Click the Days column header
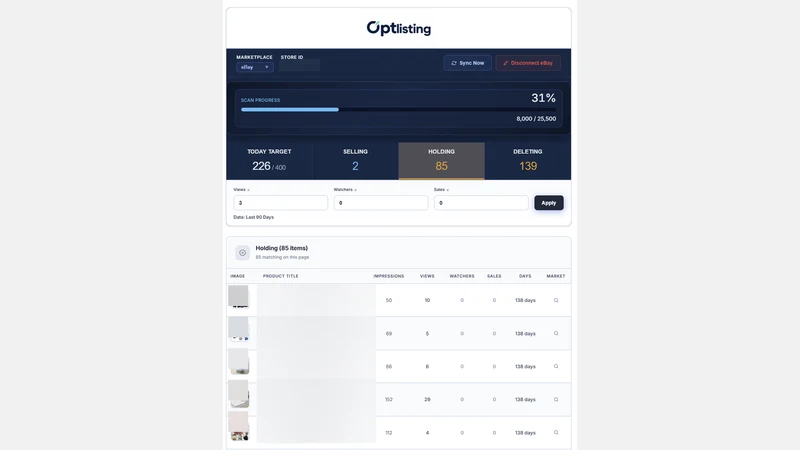 point(525,276)
